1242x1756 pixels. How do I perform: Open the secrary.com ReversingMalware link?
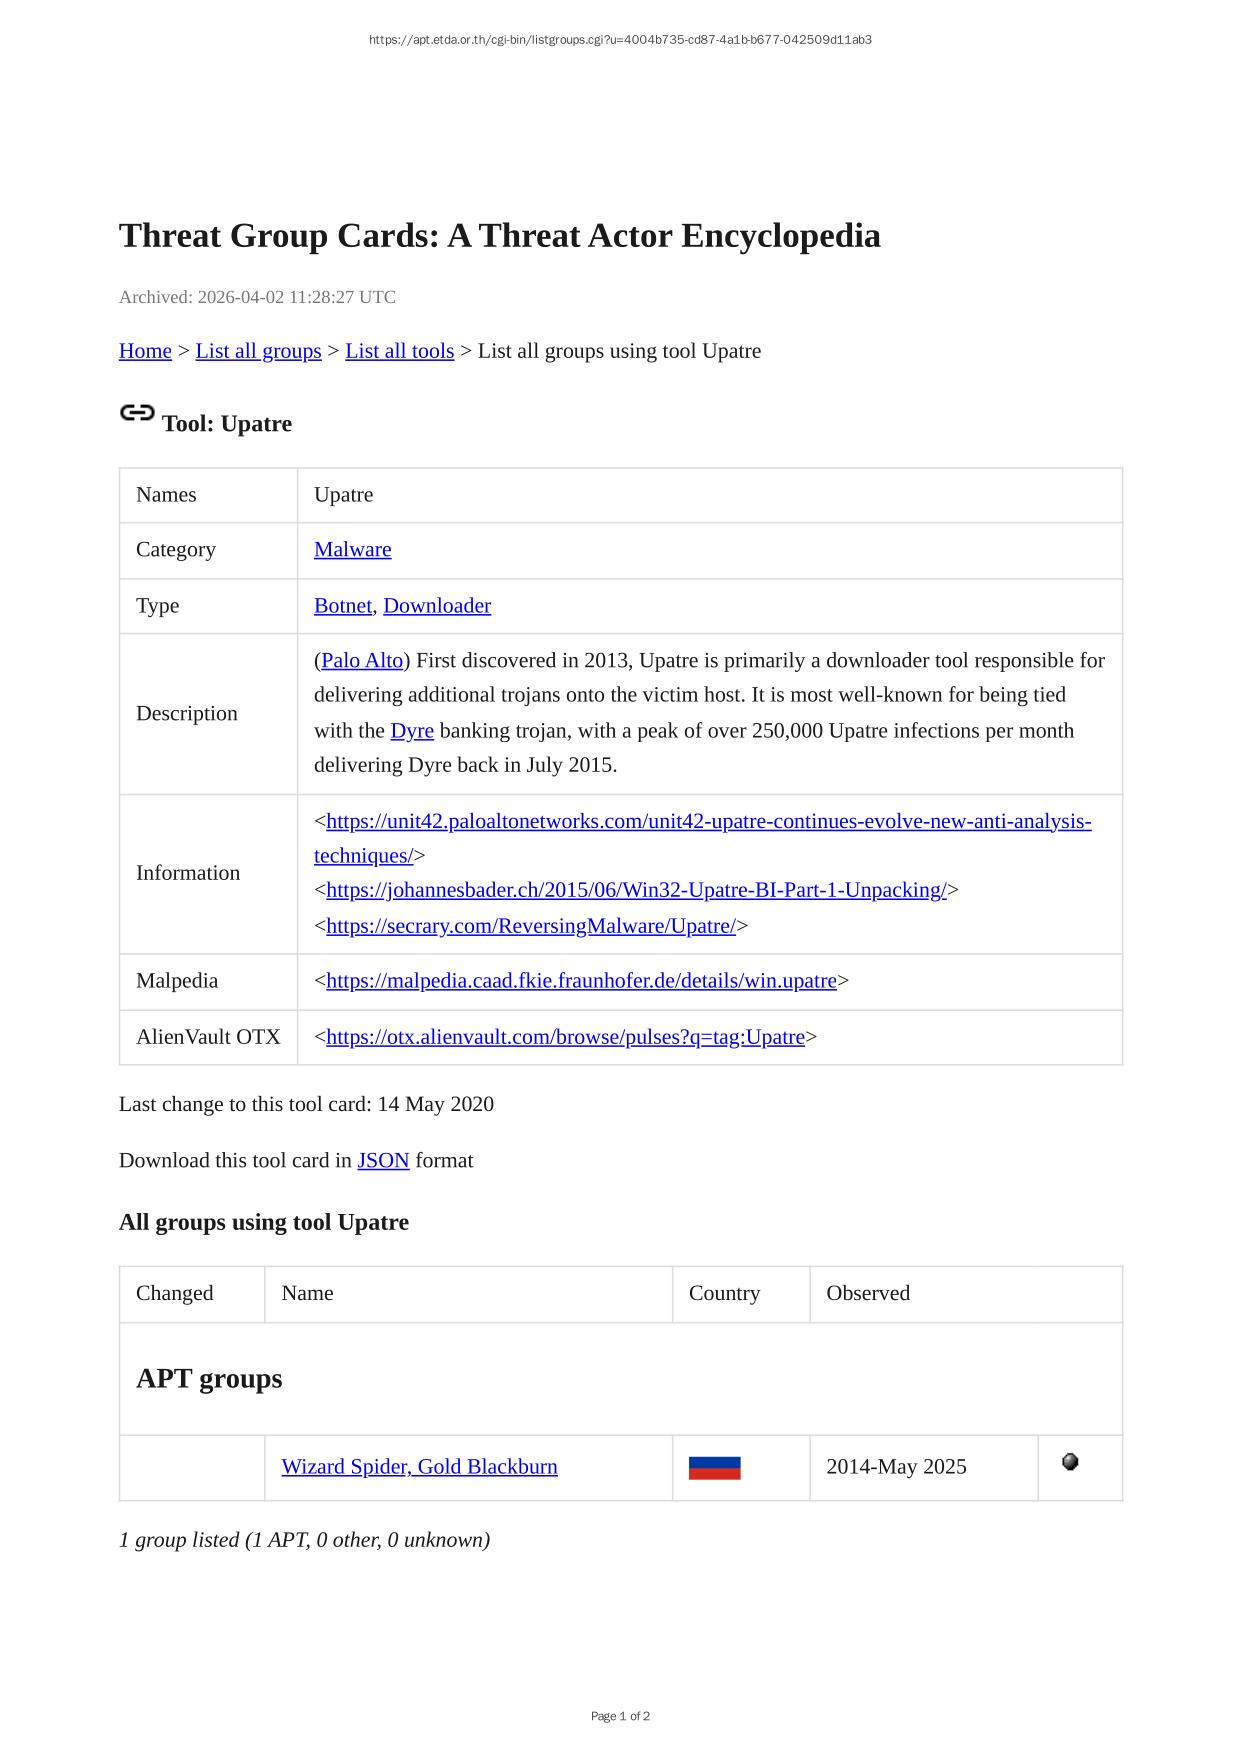click(x=530, y=926)
